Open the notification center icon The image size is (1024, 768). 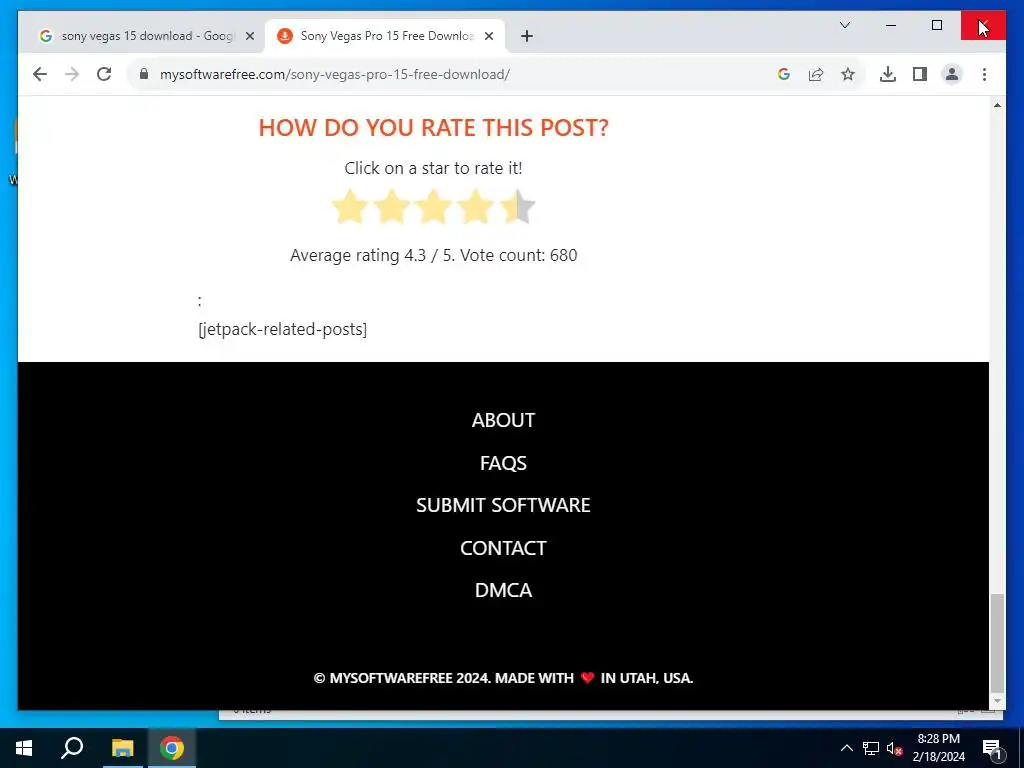point(991,748)
